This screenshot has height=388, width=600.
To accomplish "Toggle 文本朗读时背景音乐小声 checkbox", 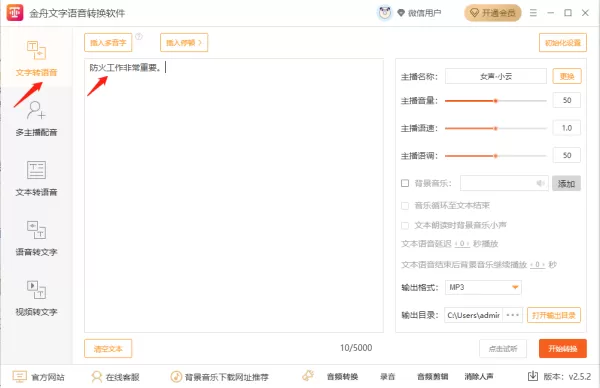I will [405, 225].
